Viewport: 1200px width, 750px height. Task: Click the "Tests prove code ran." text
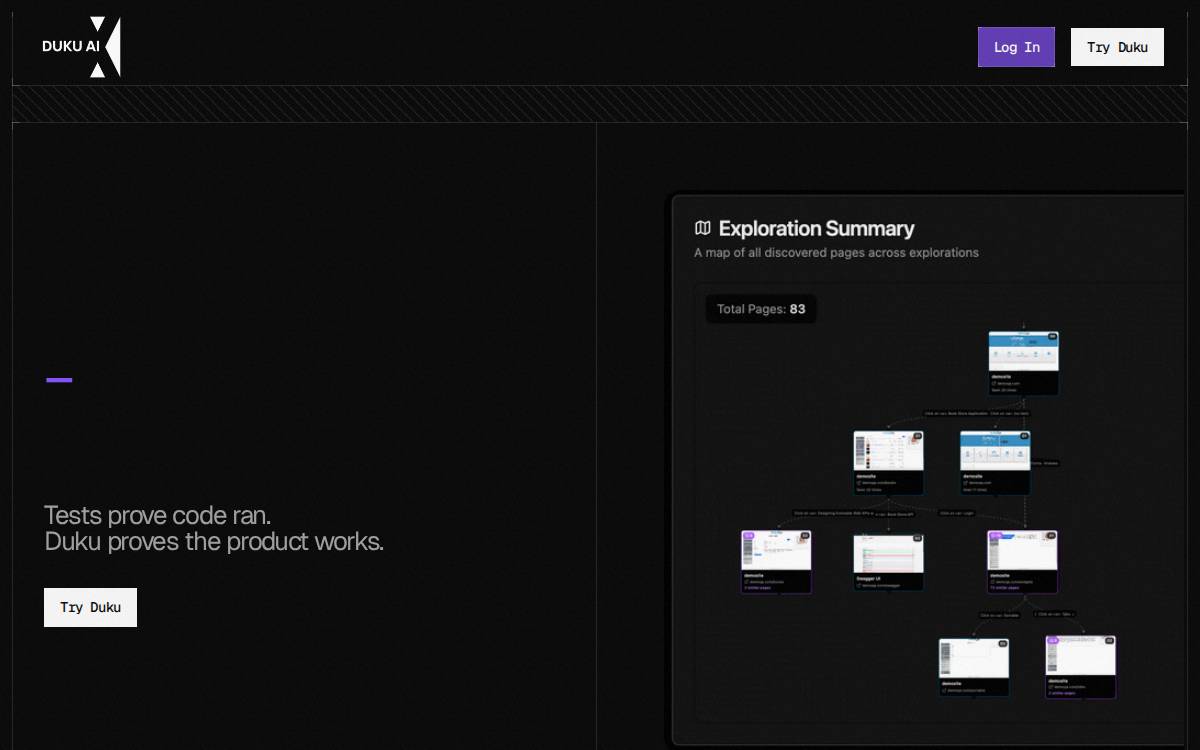click(x=158, y=516)
